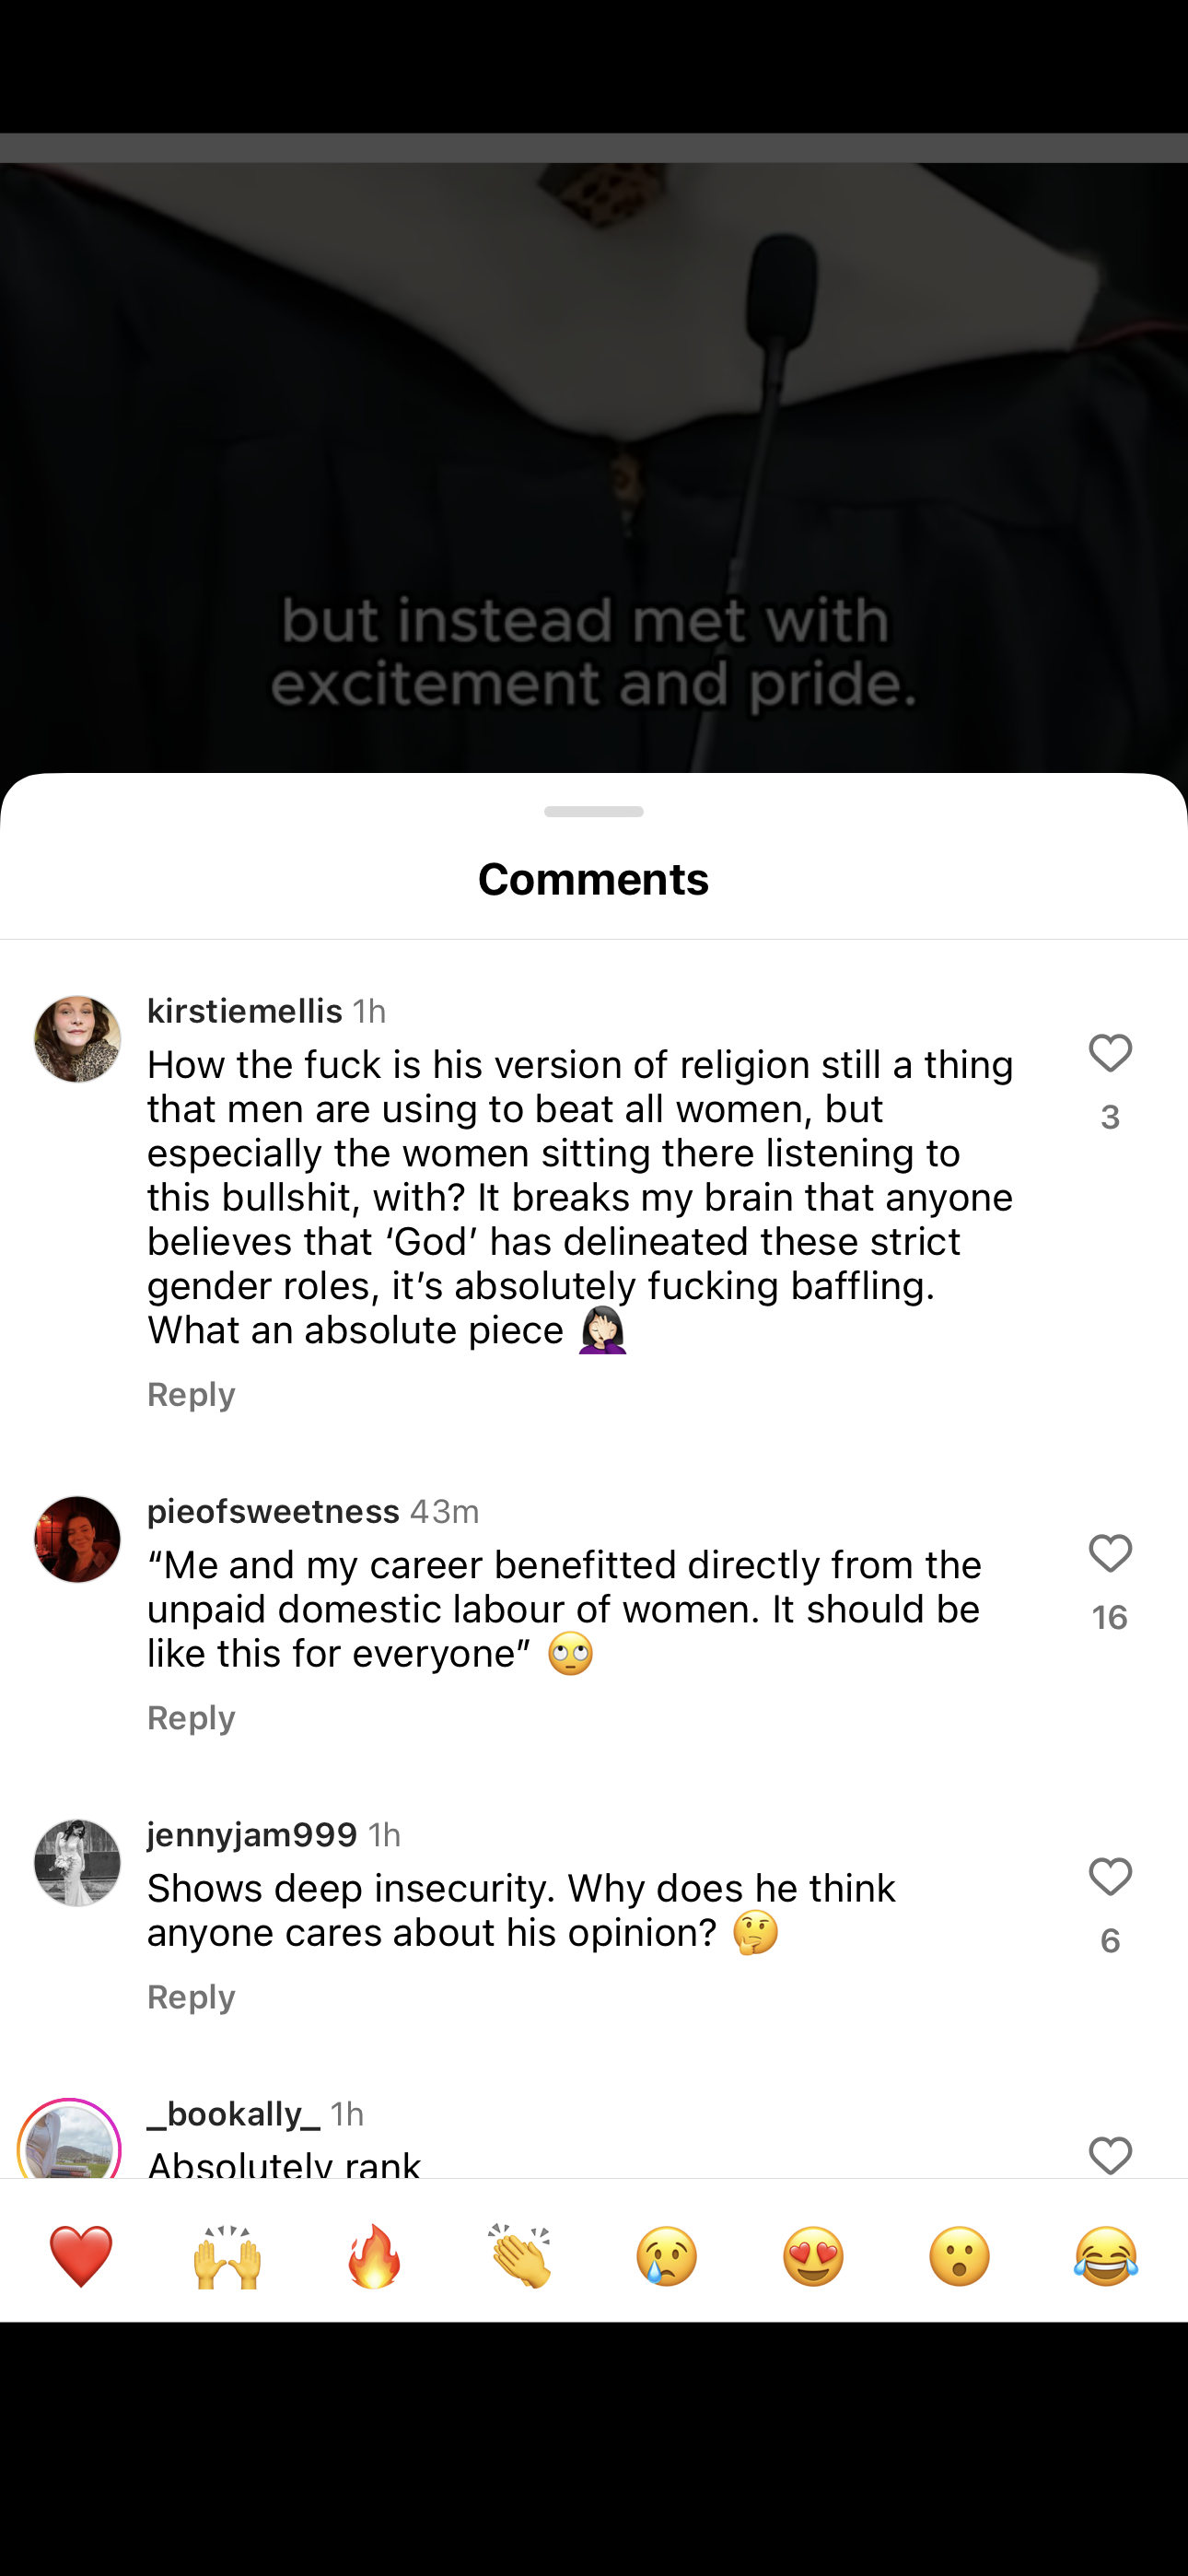Like jennyjam999's comment with the heart

1110,1877
